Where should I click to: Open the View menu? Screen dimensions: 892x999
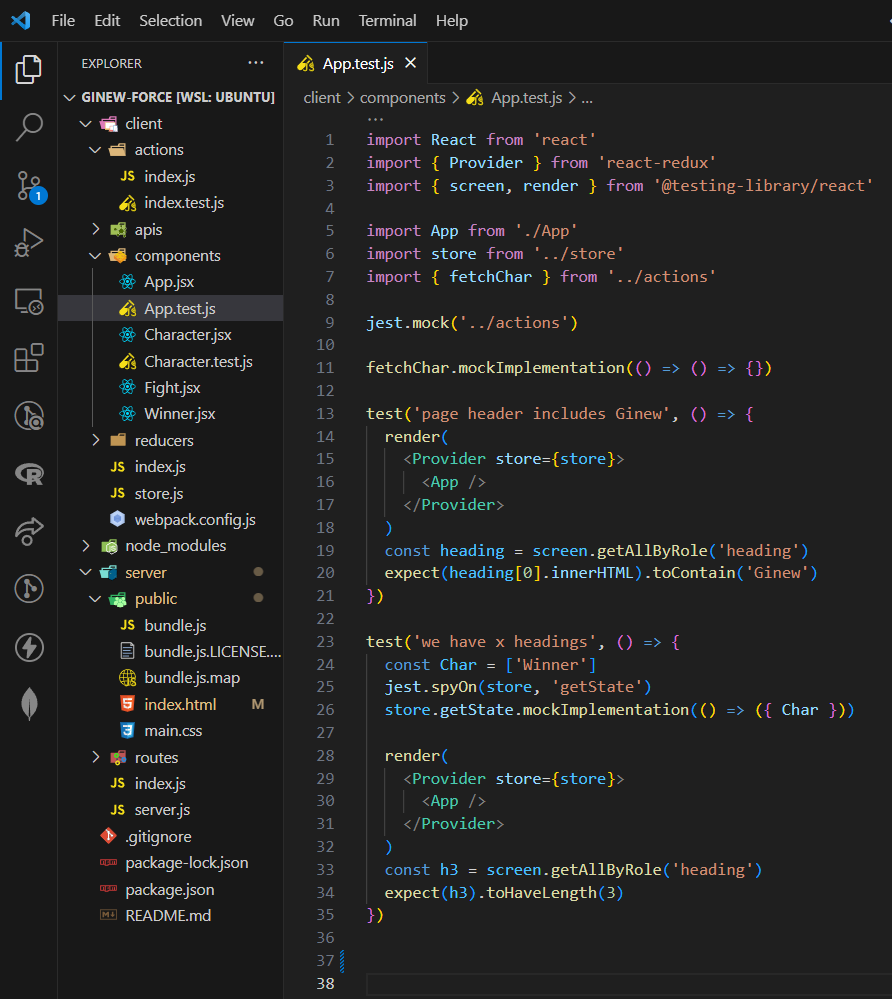(x=238, y=20)
